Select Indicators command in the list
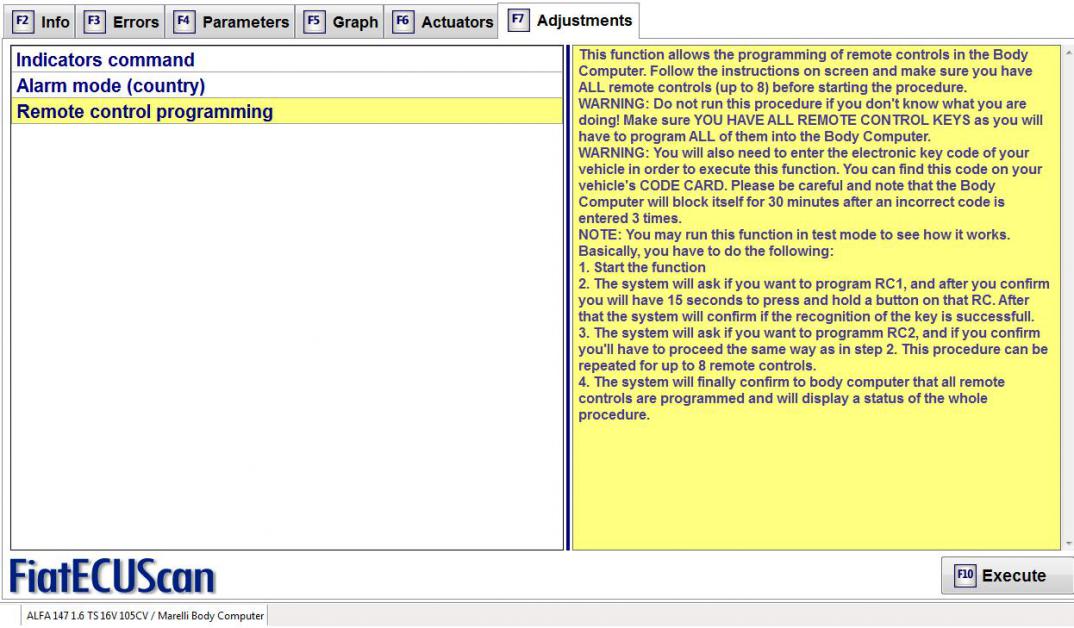Image resolution: width=1074 pixels, height=628 pixels. [287, 60]
